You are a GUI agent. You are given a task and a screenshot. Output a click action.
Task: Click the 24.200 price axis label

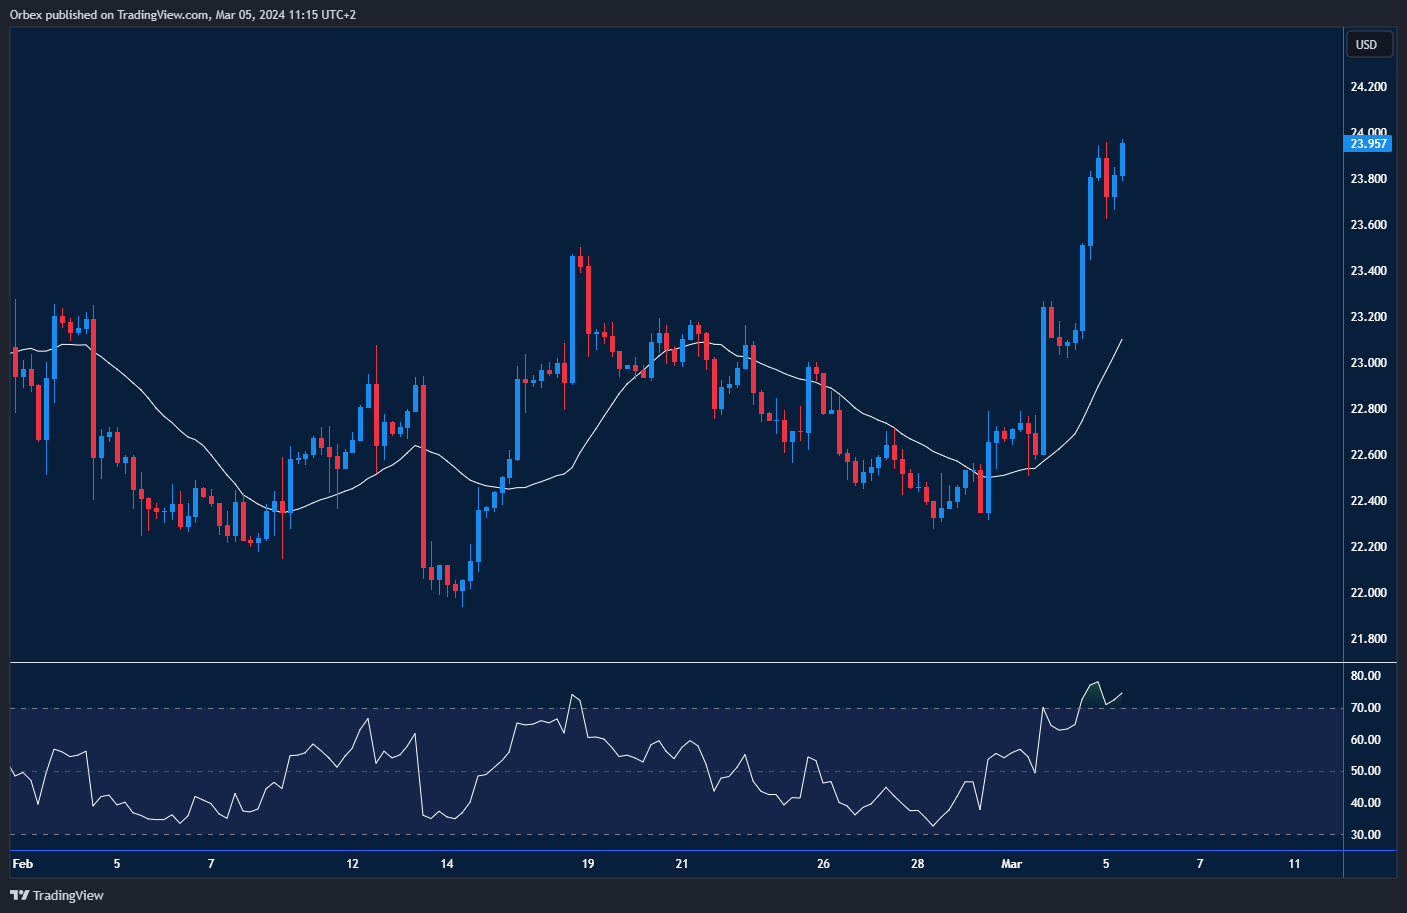click(x=1368, y=87)
